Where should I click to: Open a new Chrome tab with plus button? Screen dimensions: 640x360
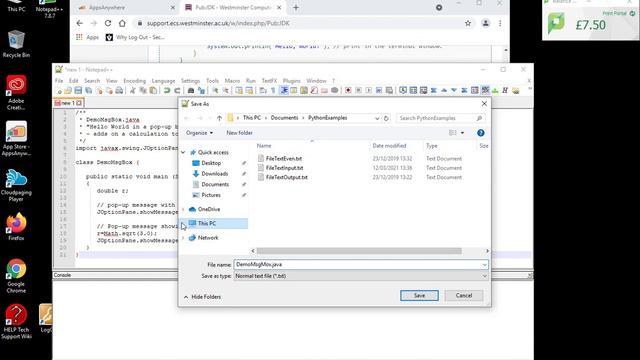[x=296, y=8]
